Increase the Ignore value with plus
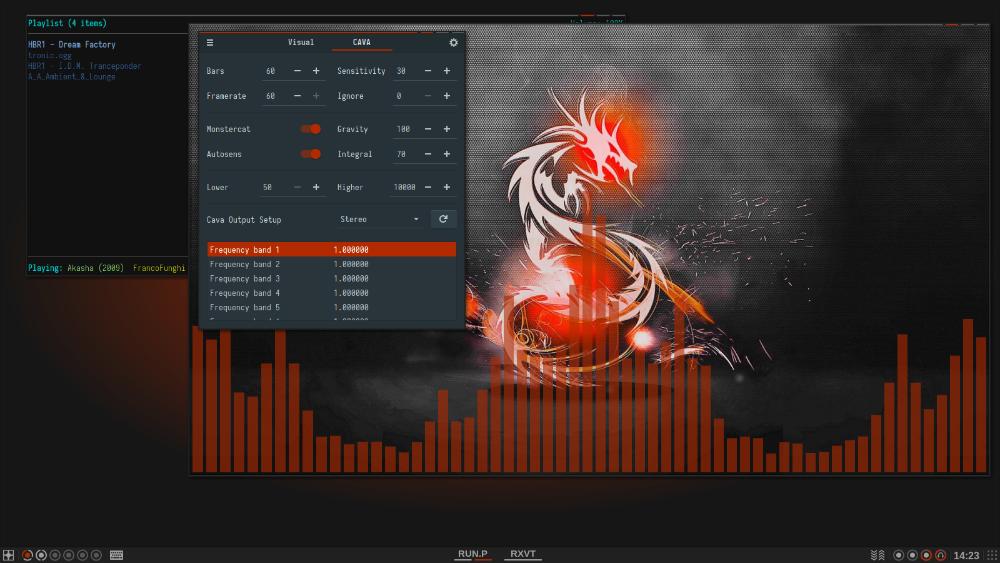The width and height of the screenshot is (1000, 563). (x=447, y=96)
